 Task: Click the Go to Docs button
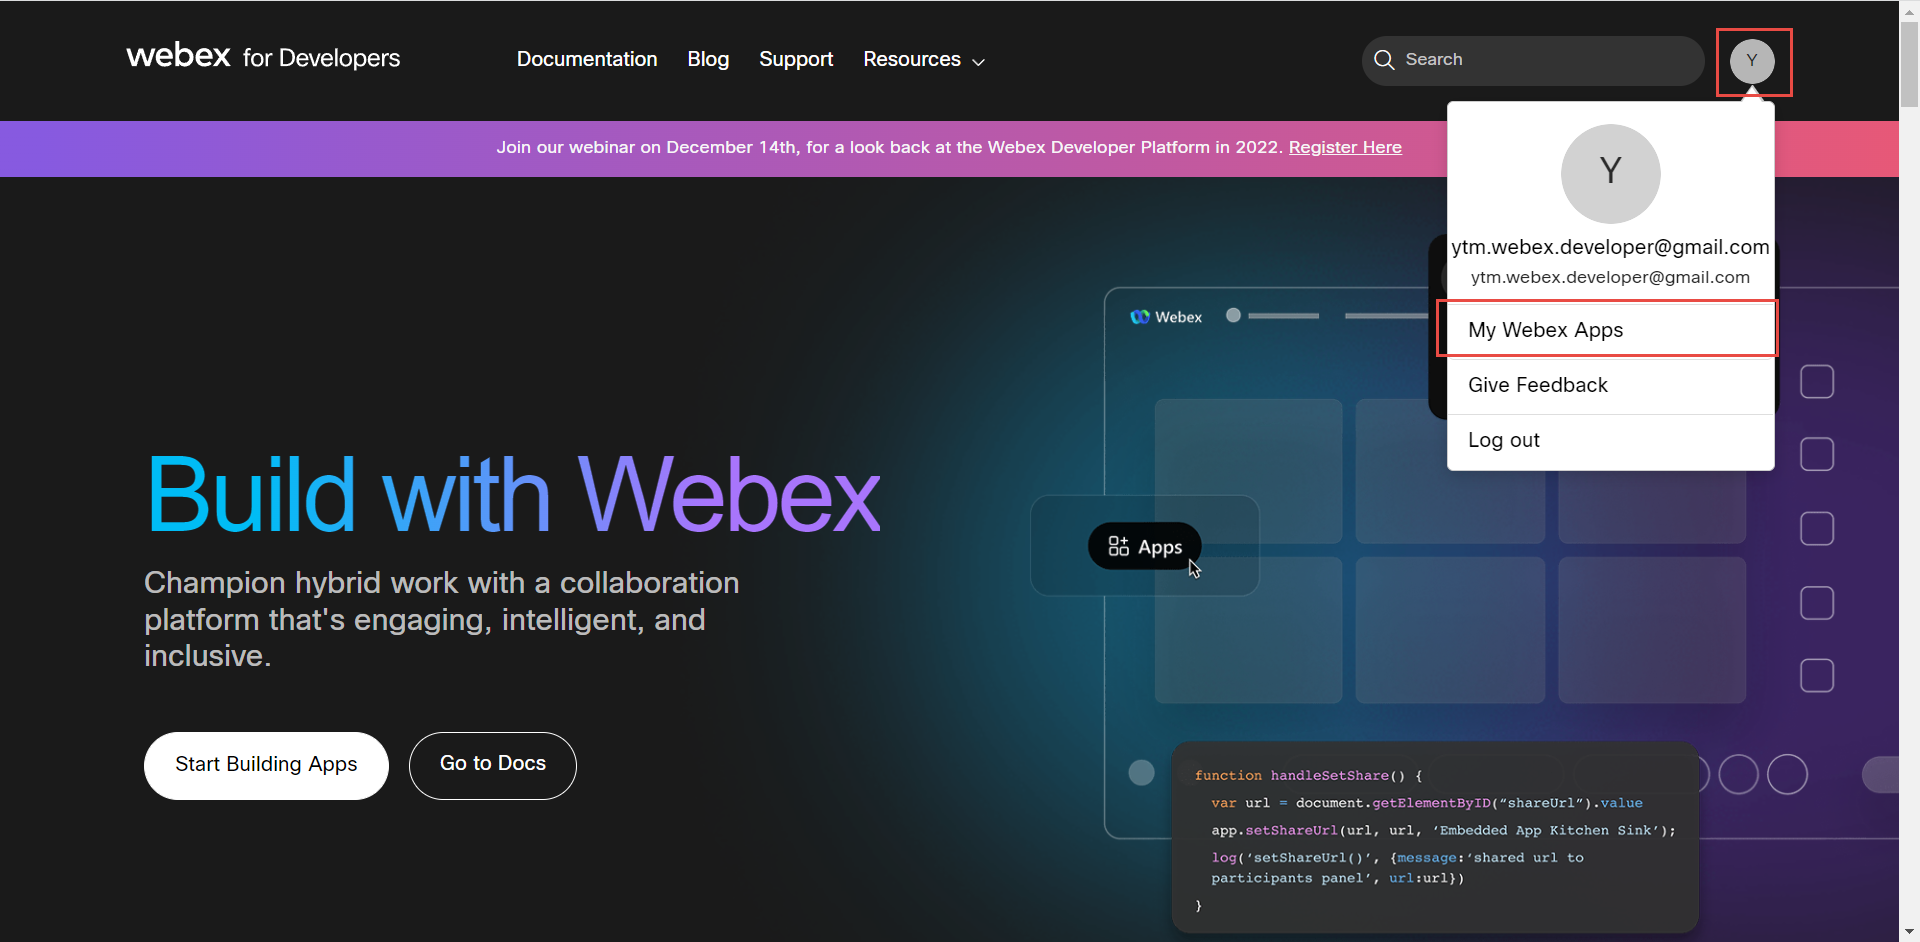[493, 765]
